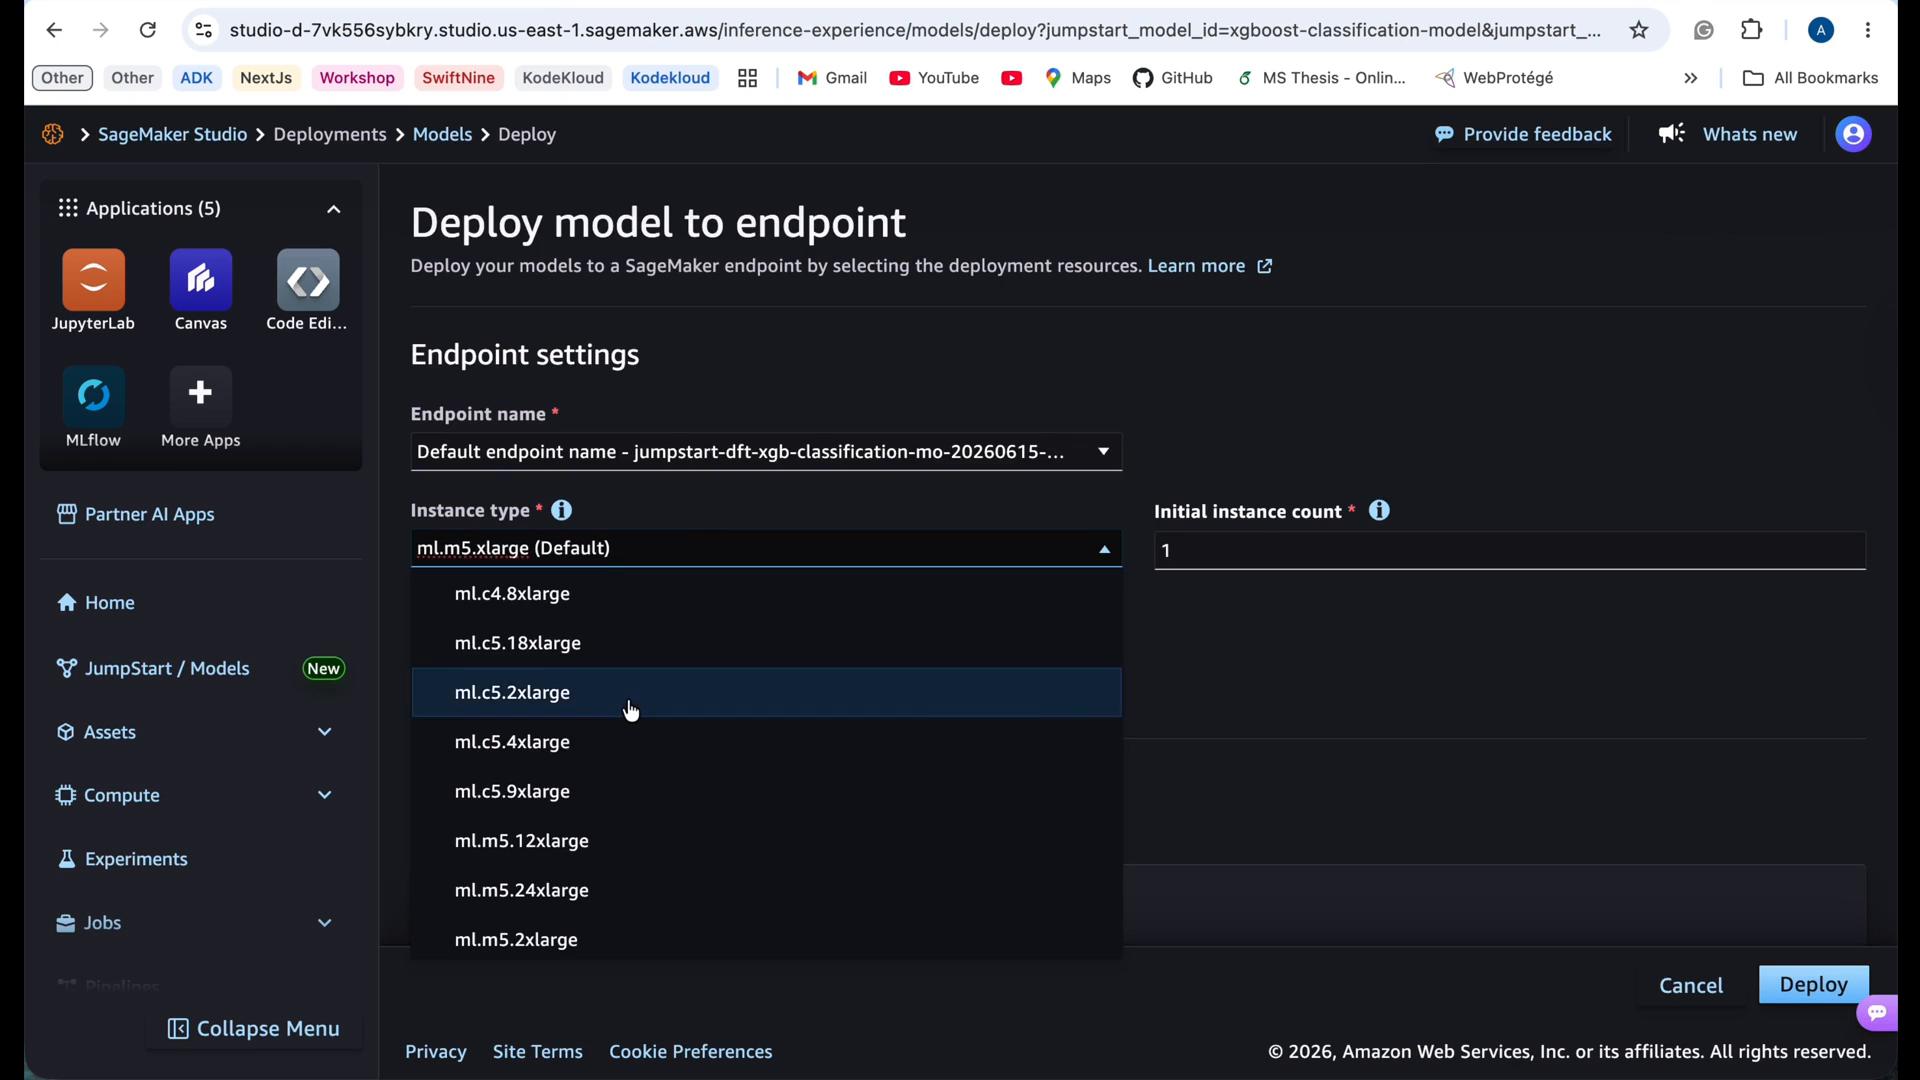This screenshot has width=1920, height=1080.
Task: Select ml.c5.18xlarge option
Action: point(766,643)
